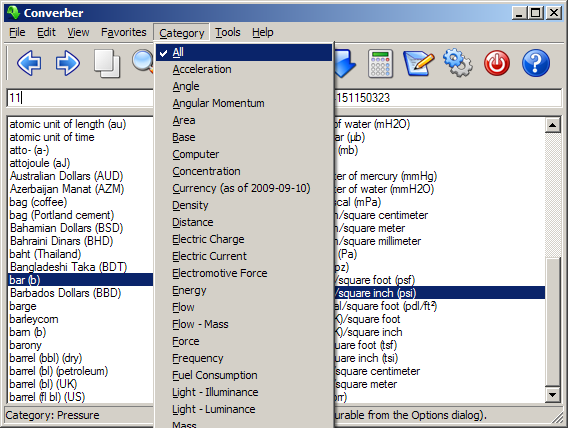Choose Base from Category menu
Viewport: 568px width, 428px height.
[244, 137]
